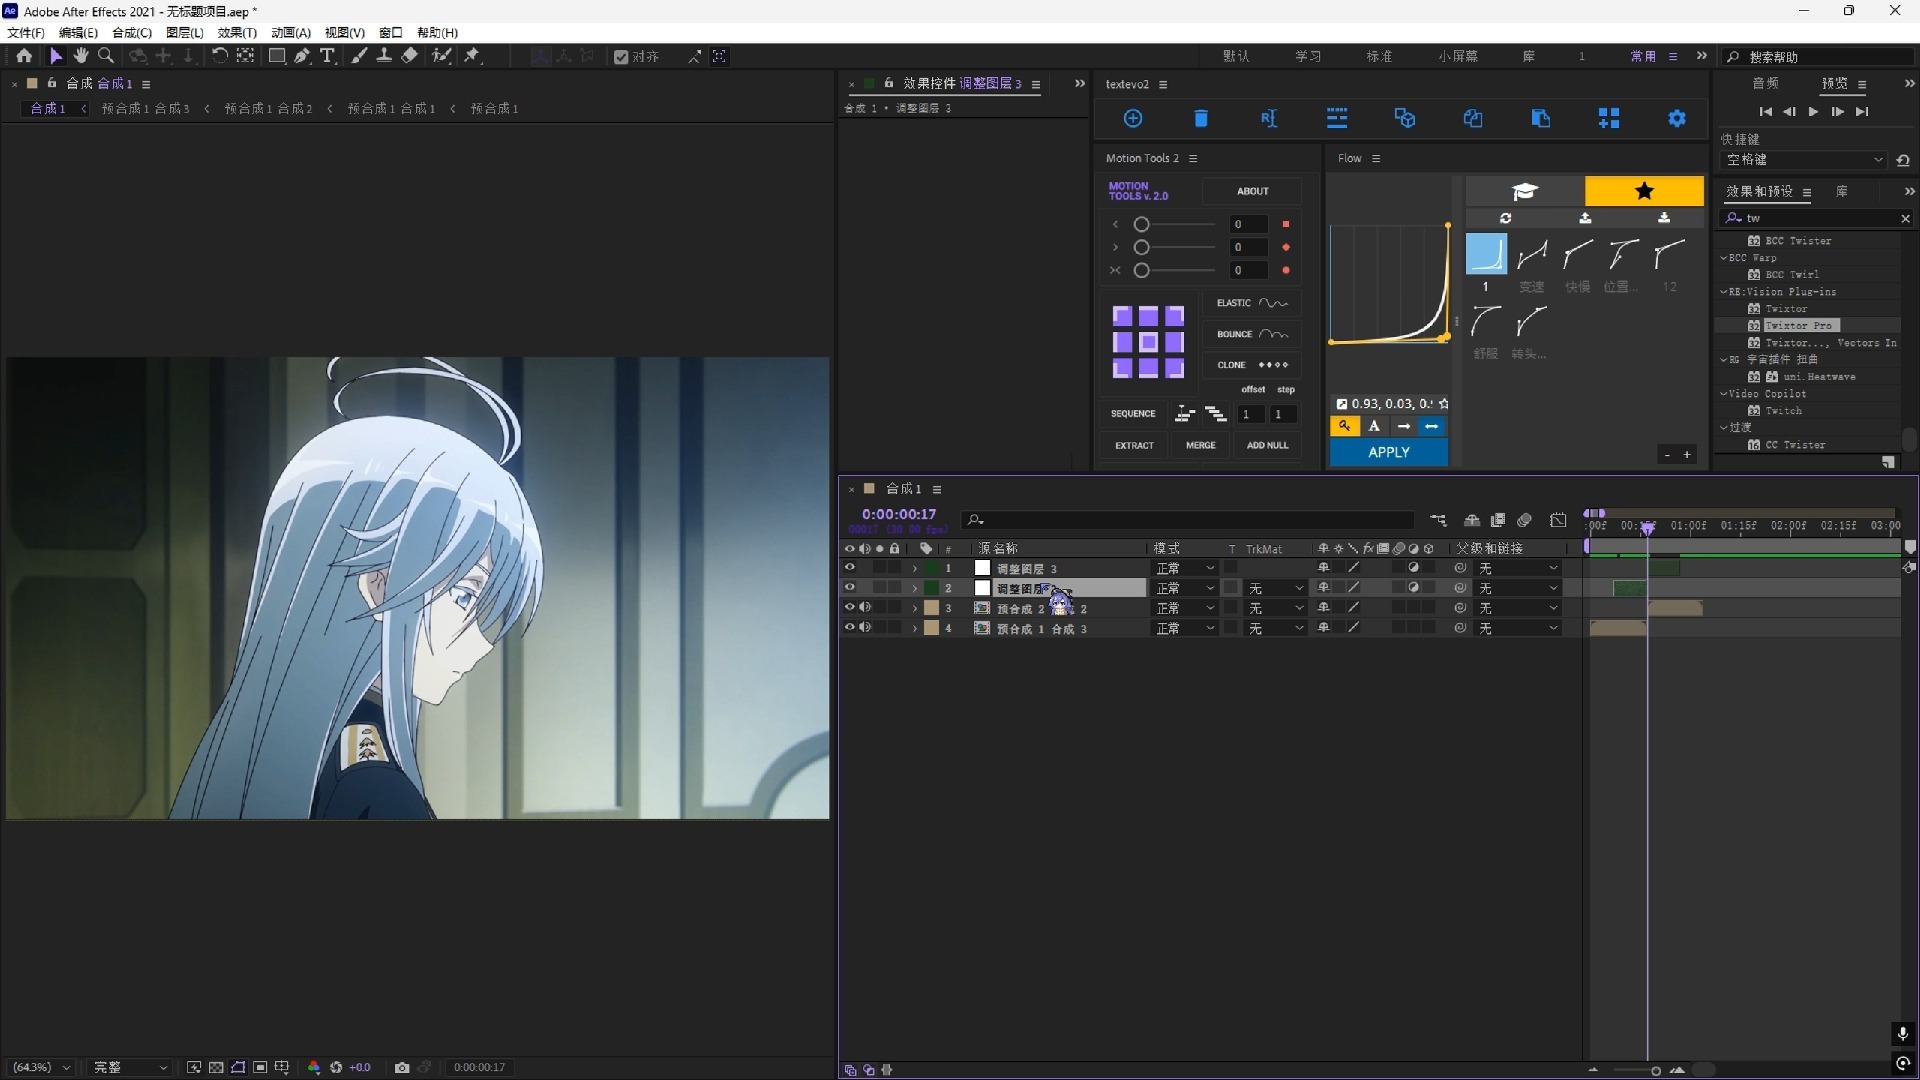The width and height of the screenshot is (1920, 1080).
Task: Select the Hand tool
Action: [x=81, y=56]
